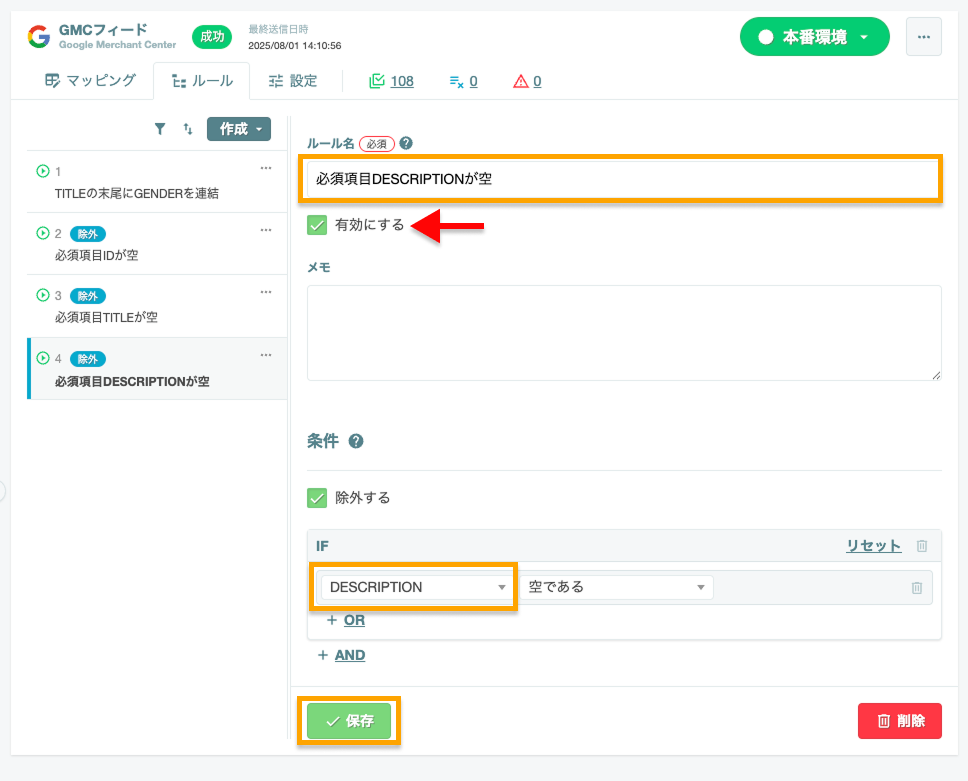Click the timestamp 2025/08/01 14:10:56

294,46
